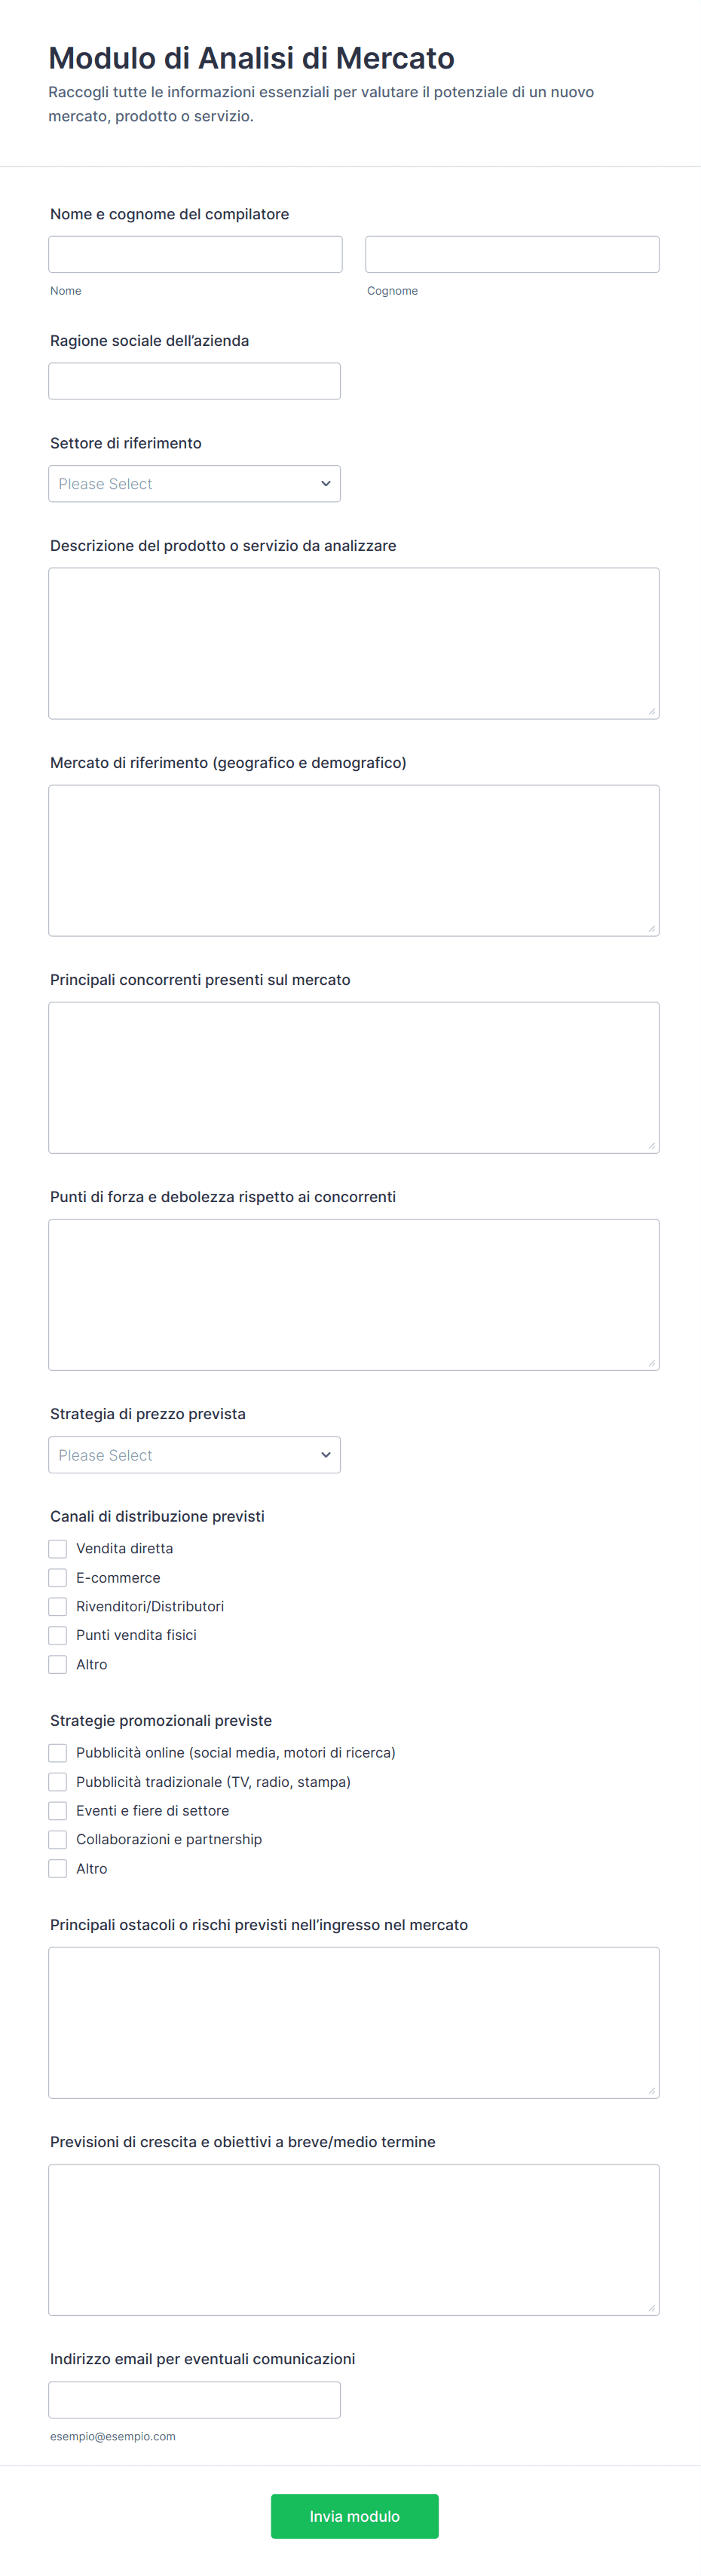Click the Indirizzo email input field

click(x=194, y=2400)
